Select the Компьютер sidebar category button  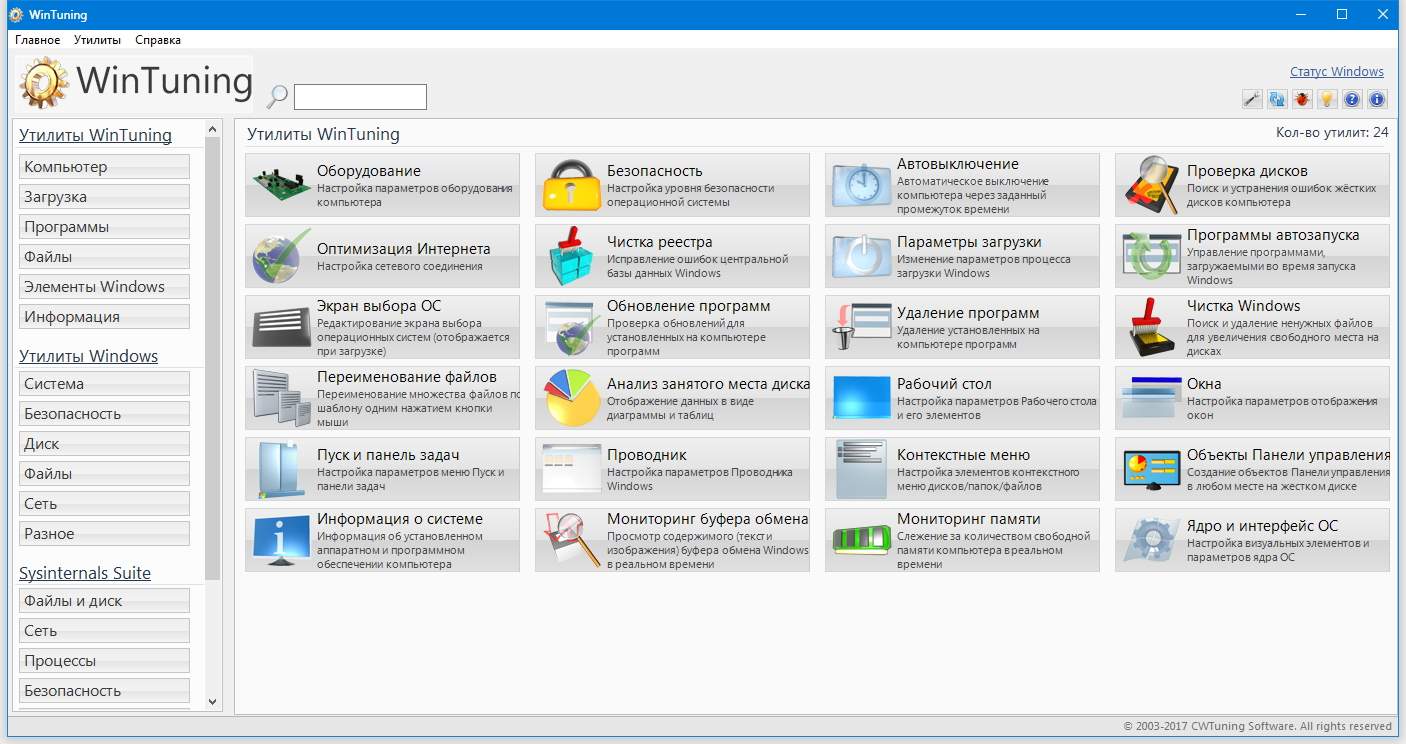click(x=104, y=167)
